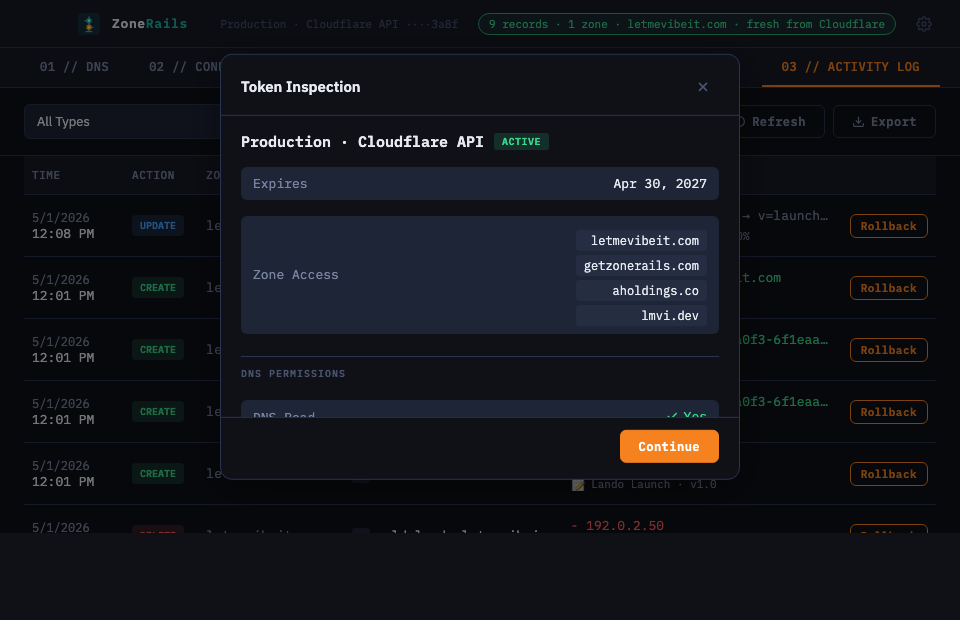Screen dimensions: 960x620
Task: Click the records status pill in header
Action: coord(686,24)
